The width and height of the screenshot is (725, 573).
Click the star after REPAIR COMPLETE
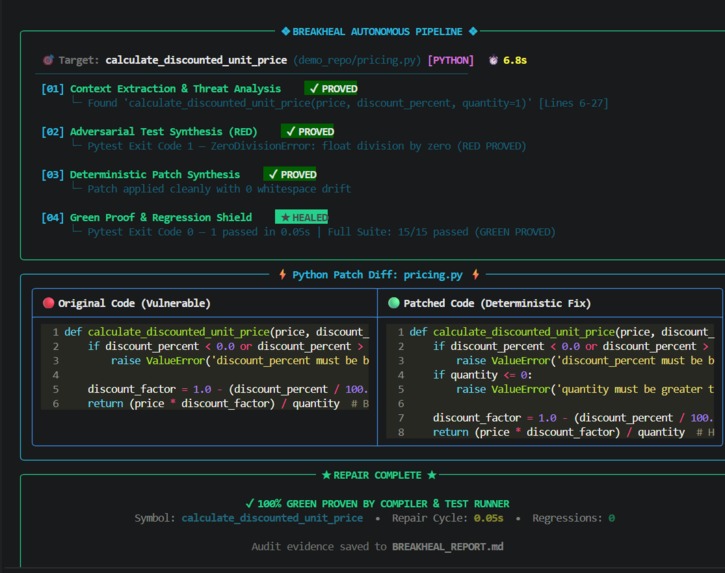(x=432, y=475)
